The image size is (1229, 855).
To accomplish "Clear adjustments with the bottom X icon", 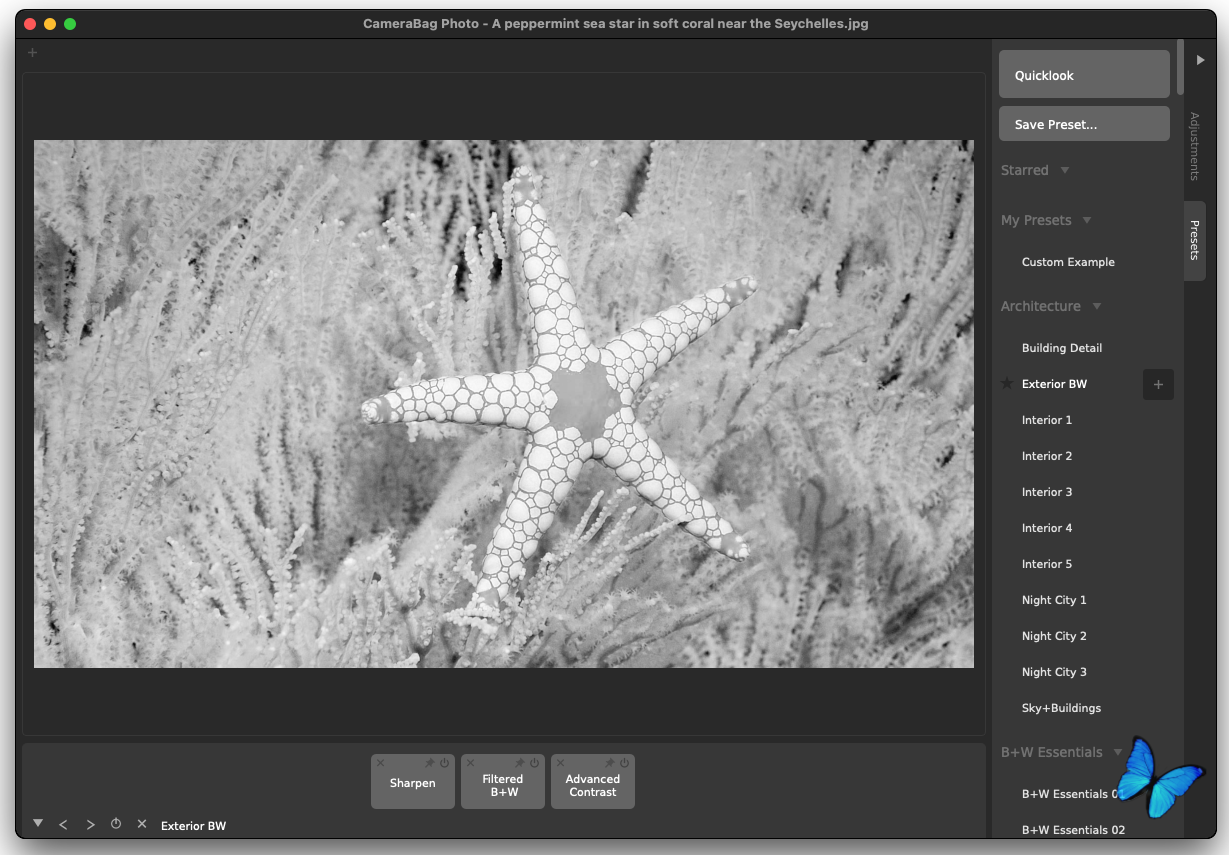I will tap(142, 824).
